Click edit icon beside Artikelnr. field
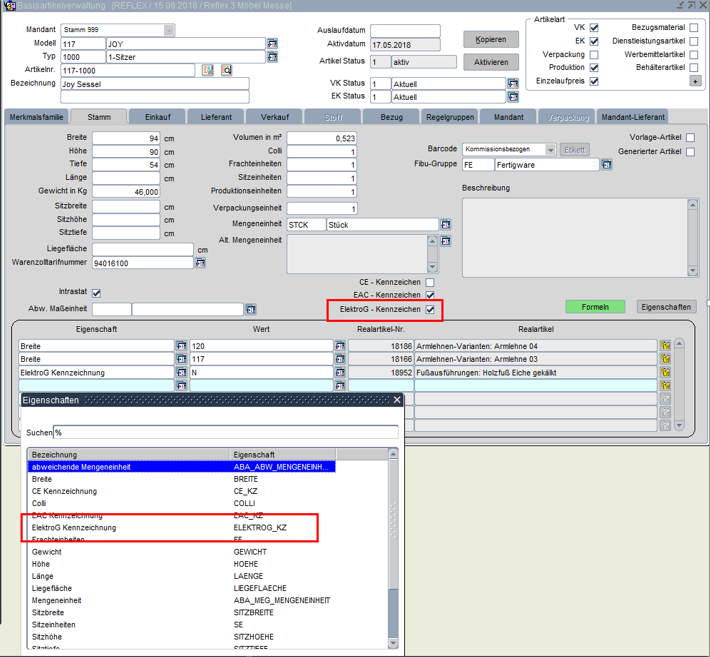The image size is (710, 657). (x=208, y=70)
